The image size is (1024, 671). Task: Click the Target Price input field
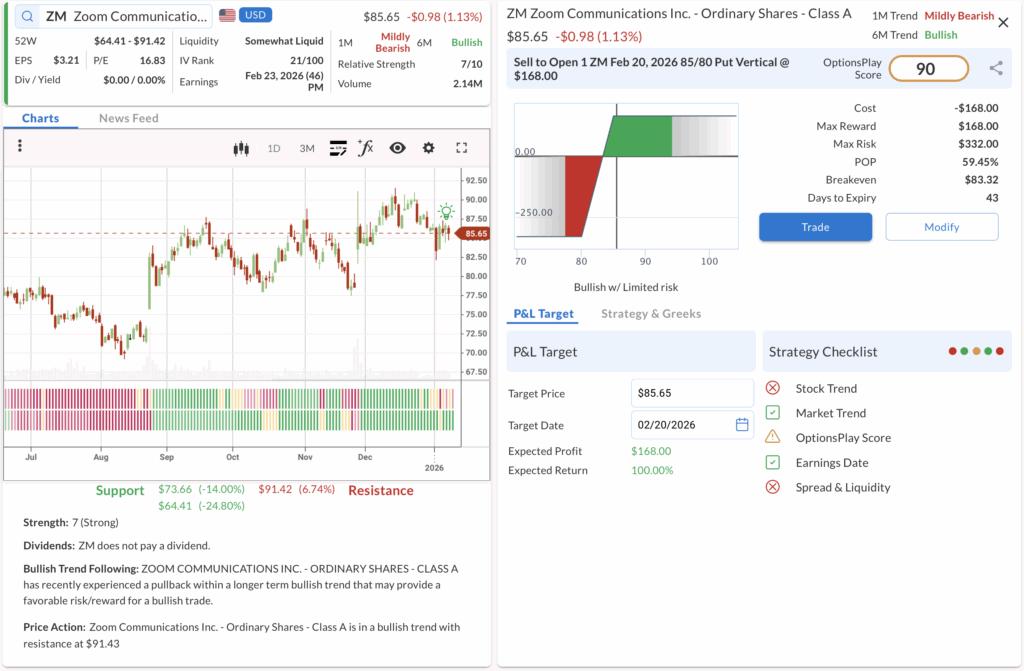[692, 393]
